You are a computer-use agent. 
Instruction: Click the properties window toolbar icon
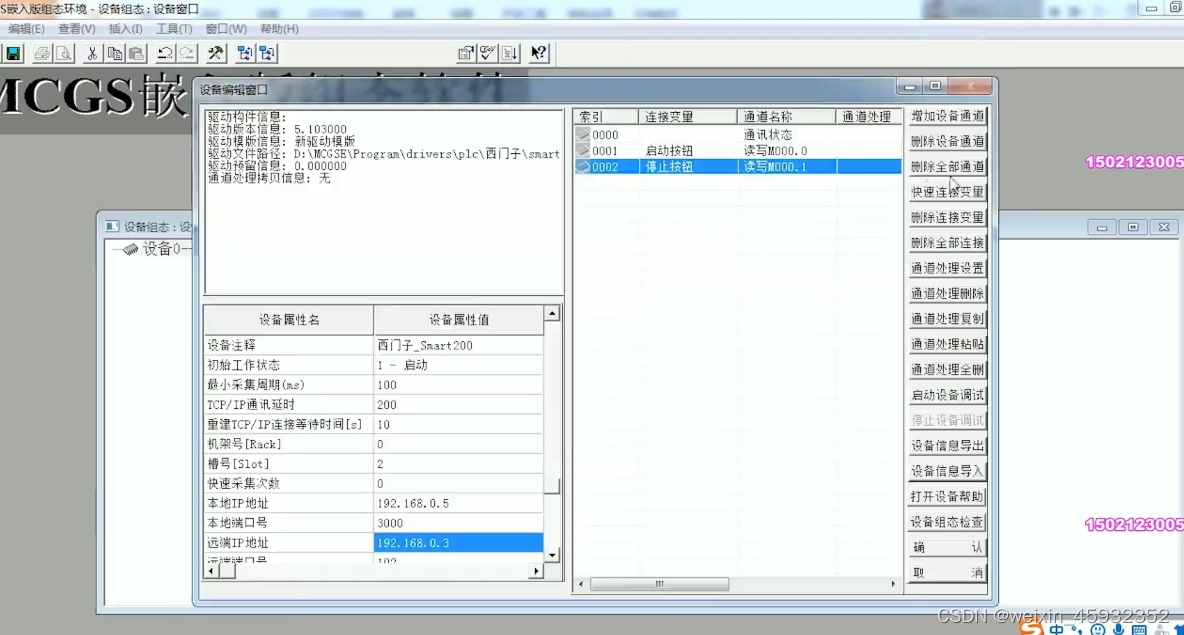tap(466, 53)
